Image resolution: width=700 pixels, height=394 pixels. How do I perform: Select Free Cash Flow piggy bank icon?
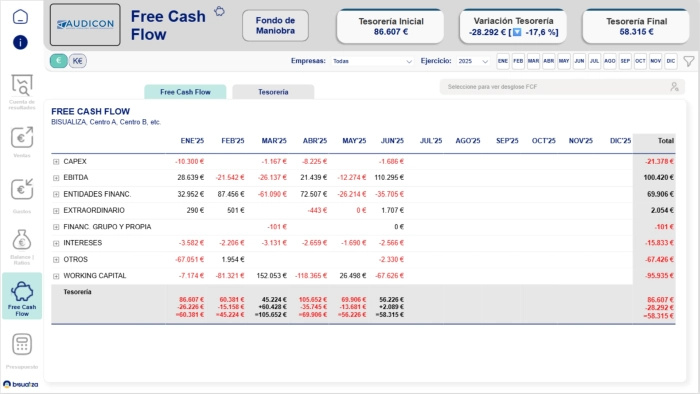tap(22, 292)
